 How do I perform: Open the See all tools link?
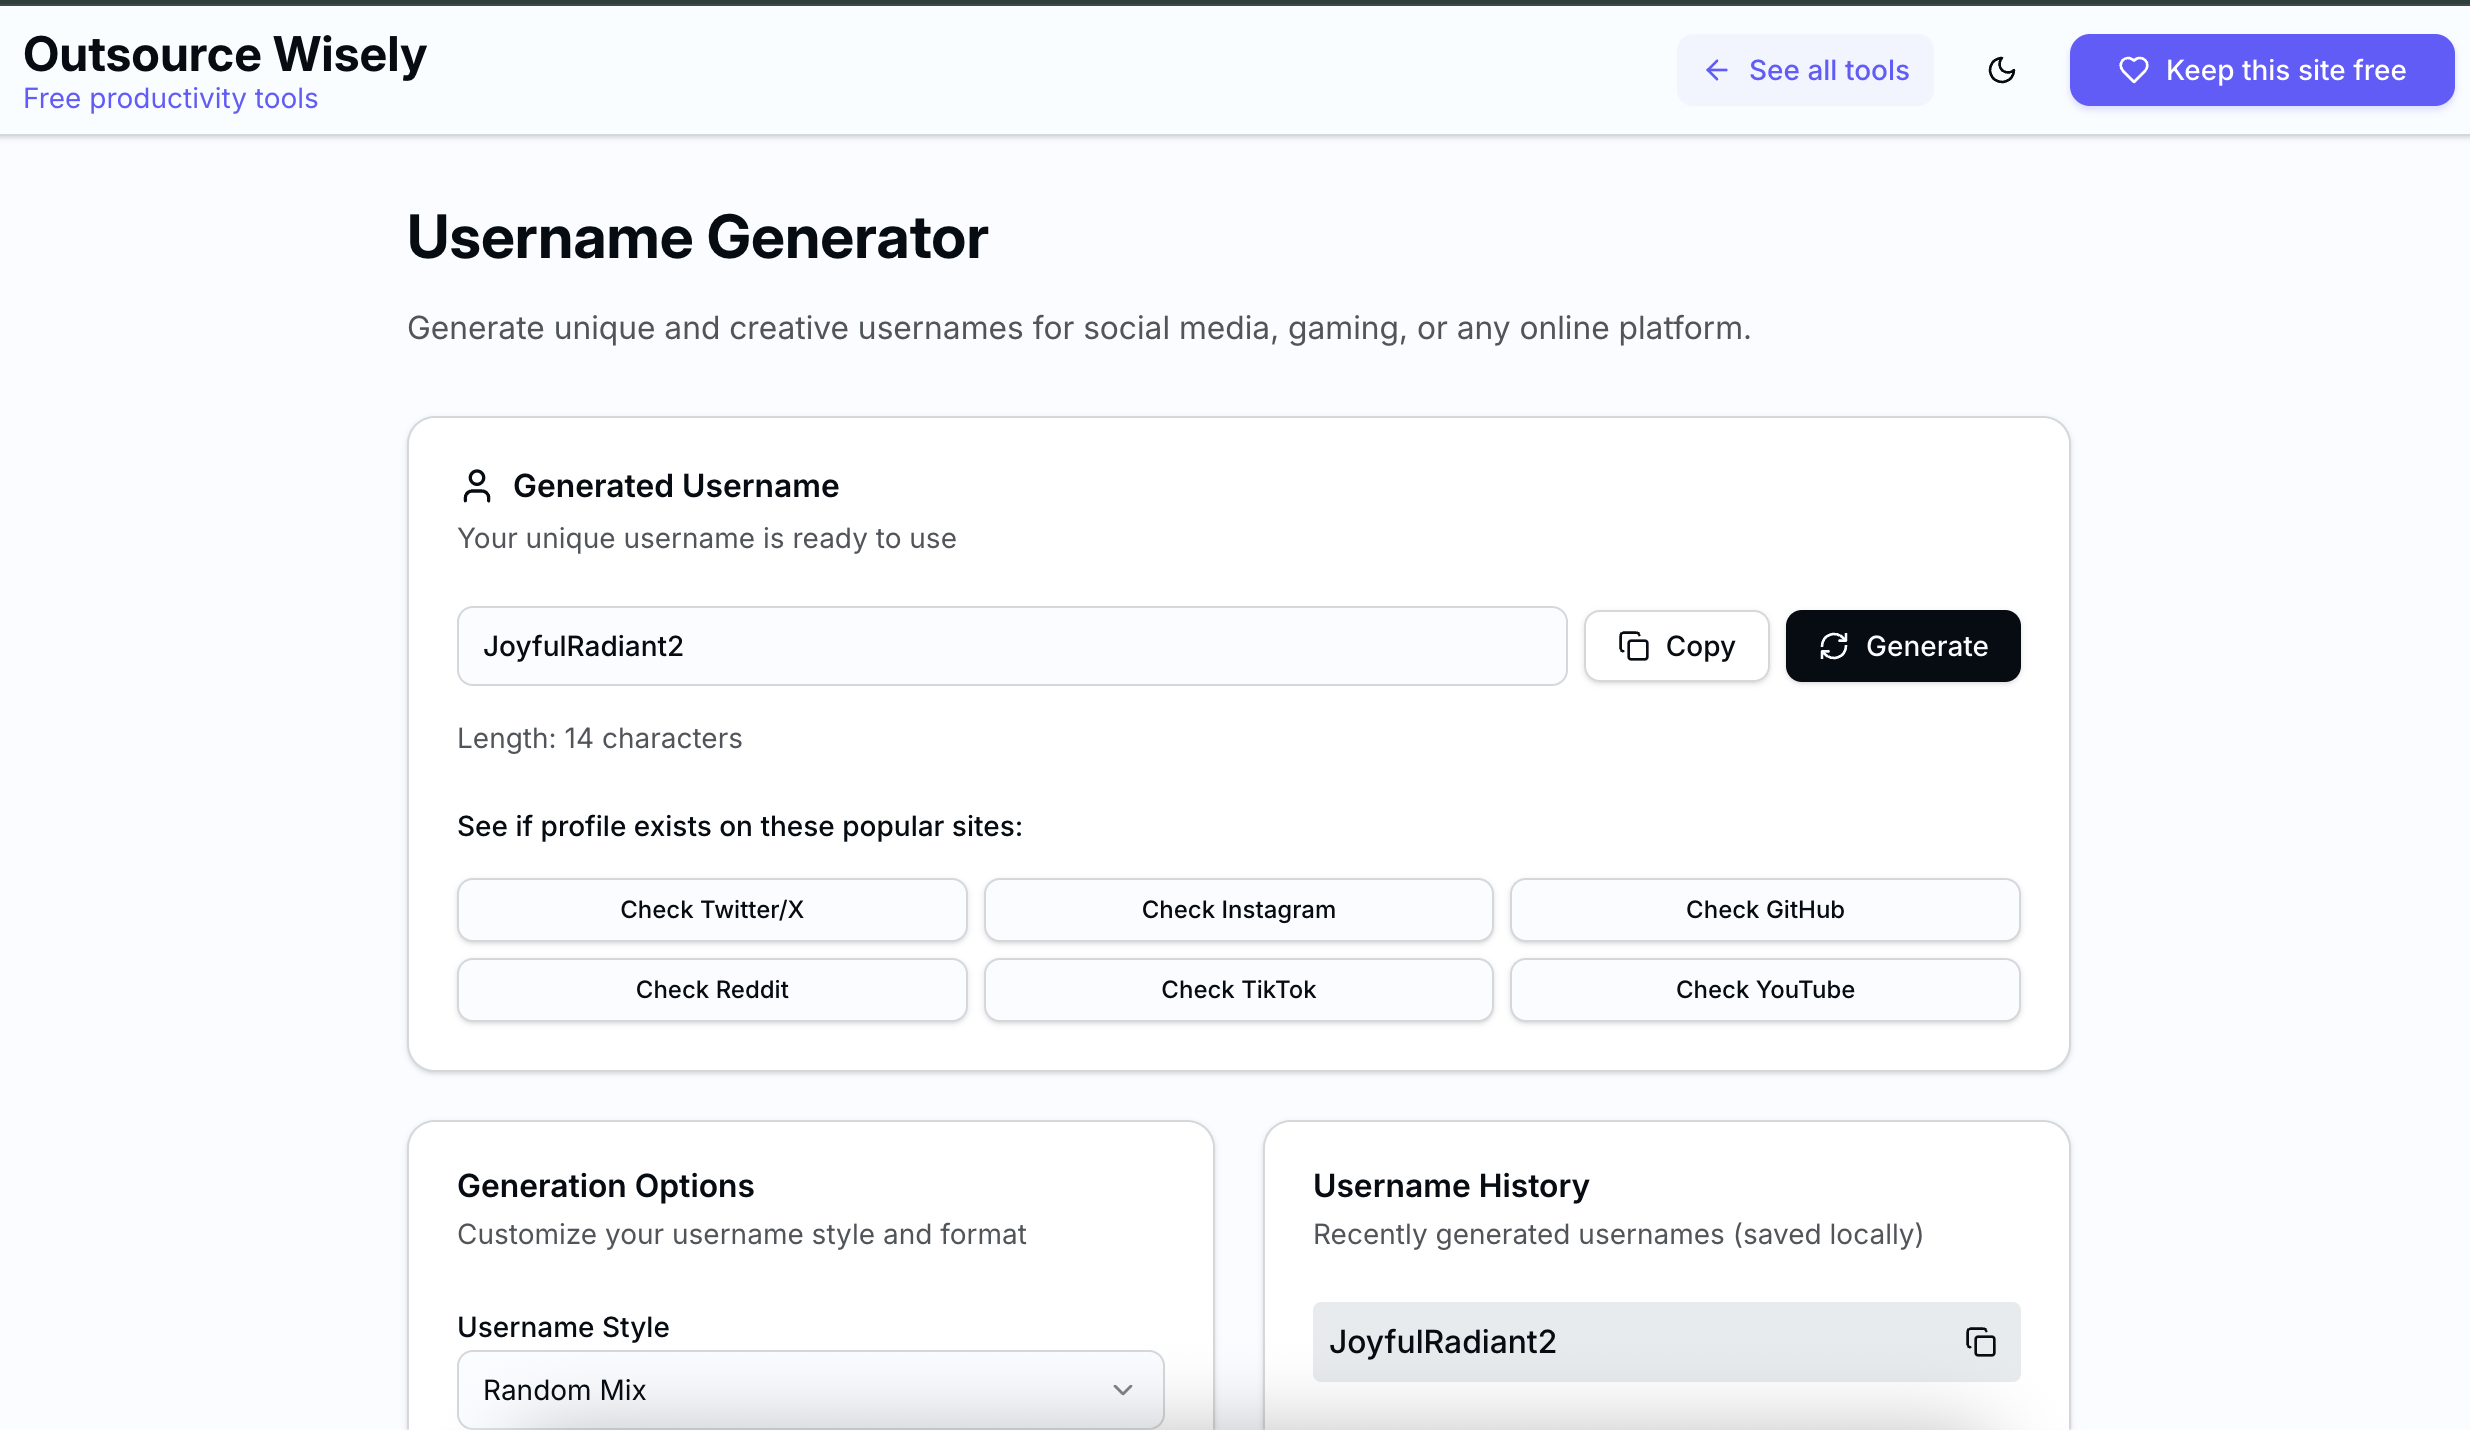pos(1805,70)
